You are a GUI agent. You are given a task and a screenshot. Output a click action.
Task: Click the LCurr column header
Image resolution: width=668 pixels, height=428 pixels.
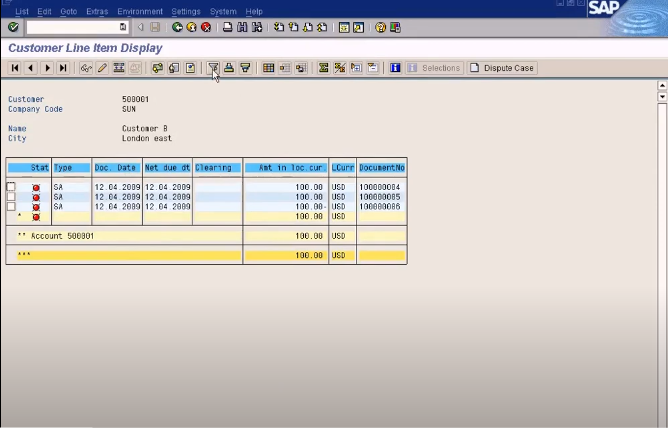(x=343, y=168)
